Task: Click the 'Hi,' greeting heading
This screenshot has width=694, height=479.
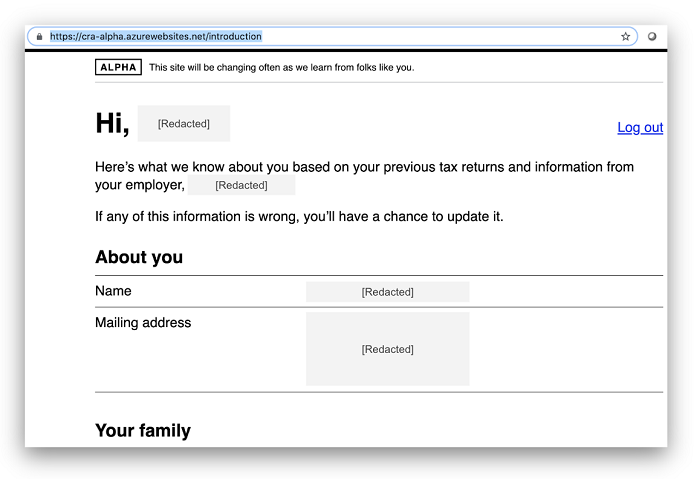Action: pyautogui.click(x=112, y=123)
